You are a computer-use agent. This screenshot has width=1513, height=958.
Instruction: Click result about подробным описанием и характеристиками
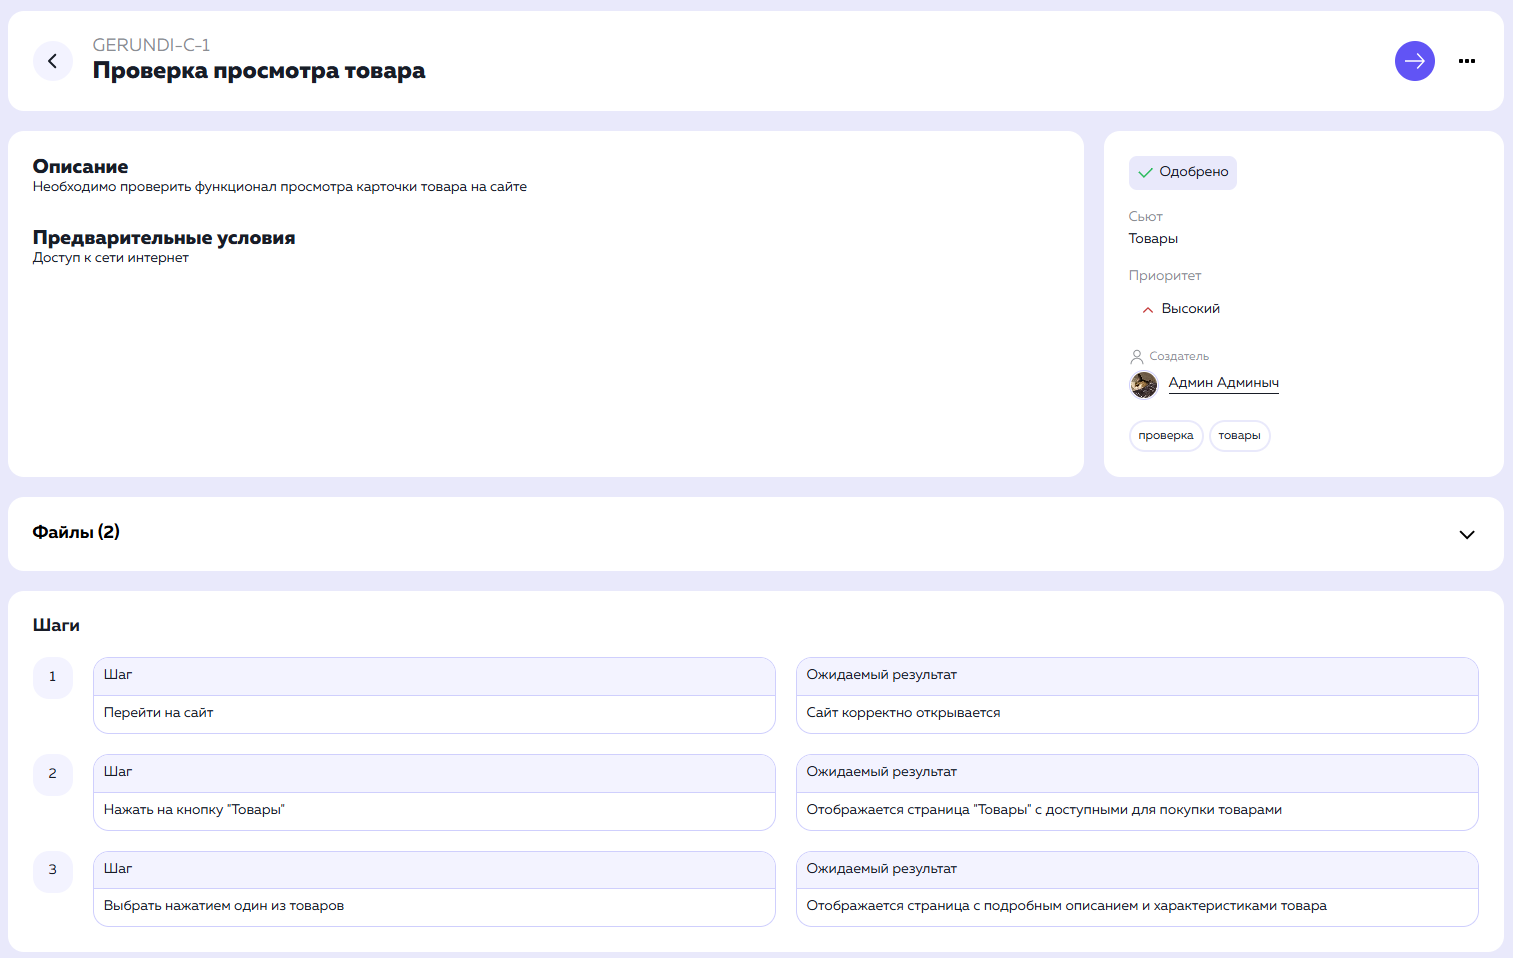[x=1066, y=906]
